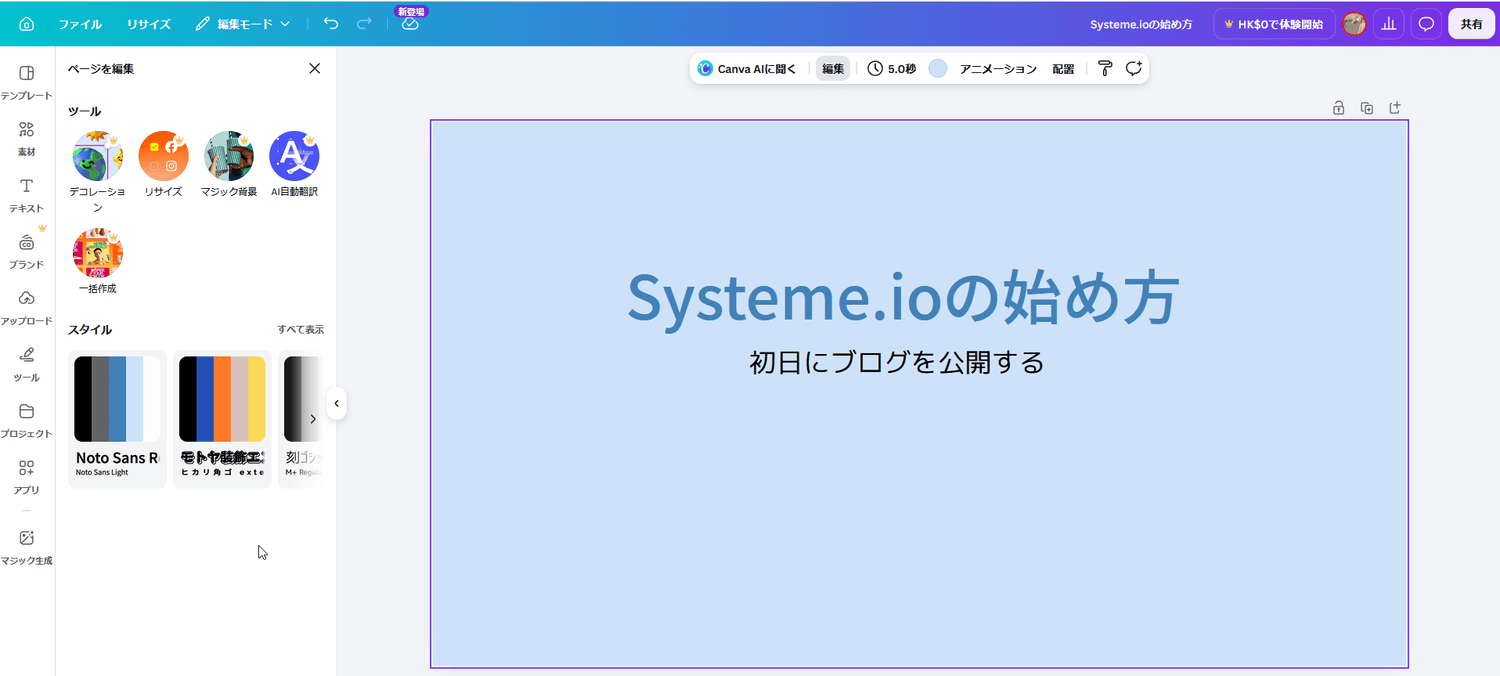
Task: Select the copy style paint roller icon
Action: pyautogui.click(x=1105, y=69)
